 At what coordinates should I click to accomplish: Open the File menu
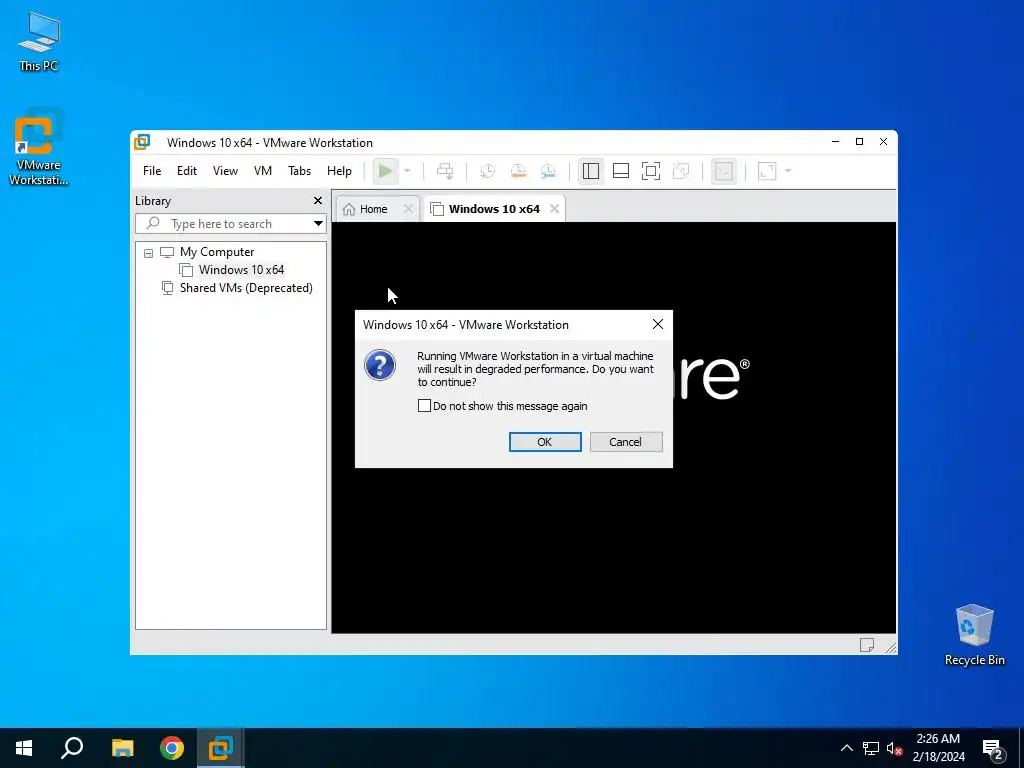click(x=152, y=171)
